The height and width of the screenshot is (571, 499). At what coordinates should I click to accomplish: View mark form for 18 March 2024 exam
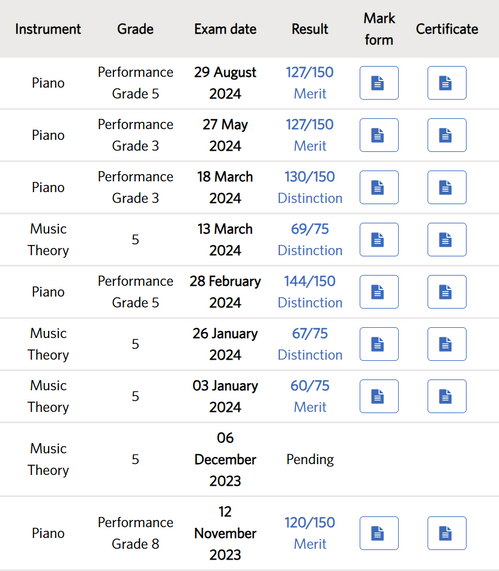[379, 187]
